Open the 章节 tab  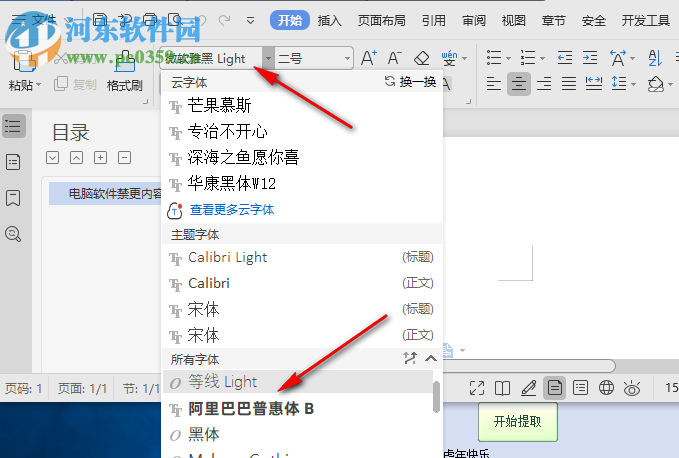553,20
